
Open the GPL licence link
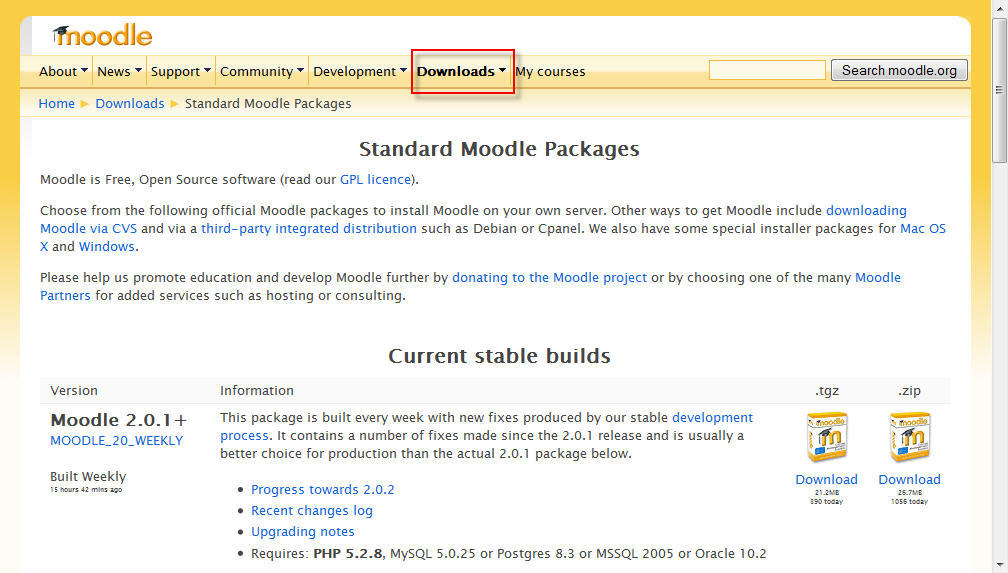click(375, 179)
